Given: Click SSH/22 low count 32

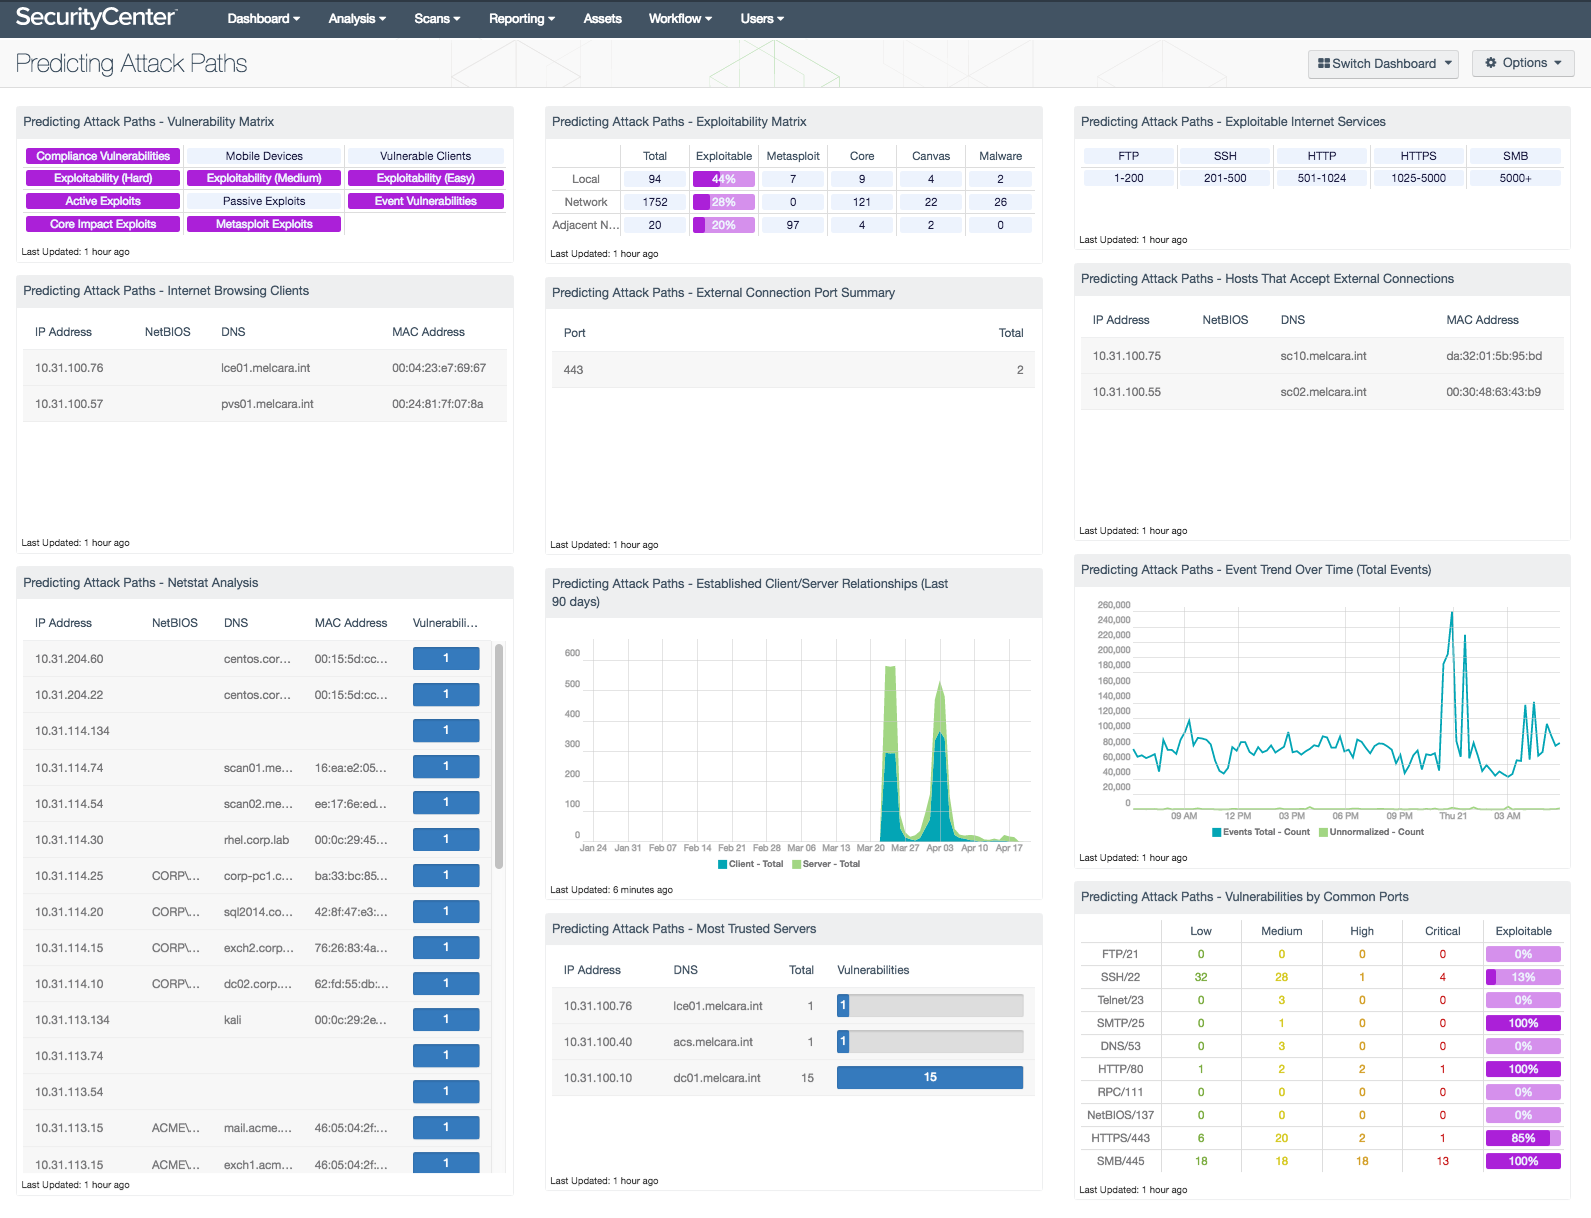Looking at the screenshot, I should [1201, 977].
